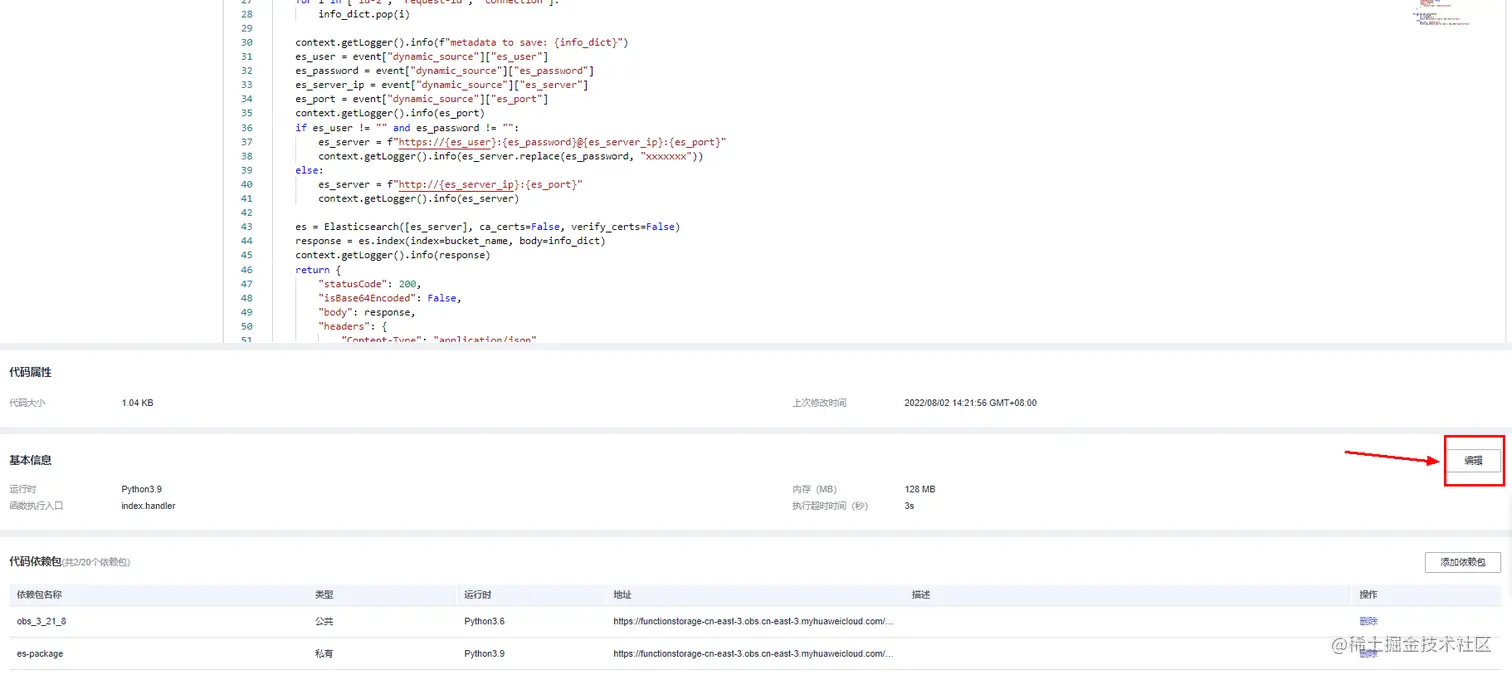
Task: Click the 类型 column header
Action: (x=324, y=595)
